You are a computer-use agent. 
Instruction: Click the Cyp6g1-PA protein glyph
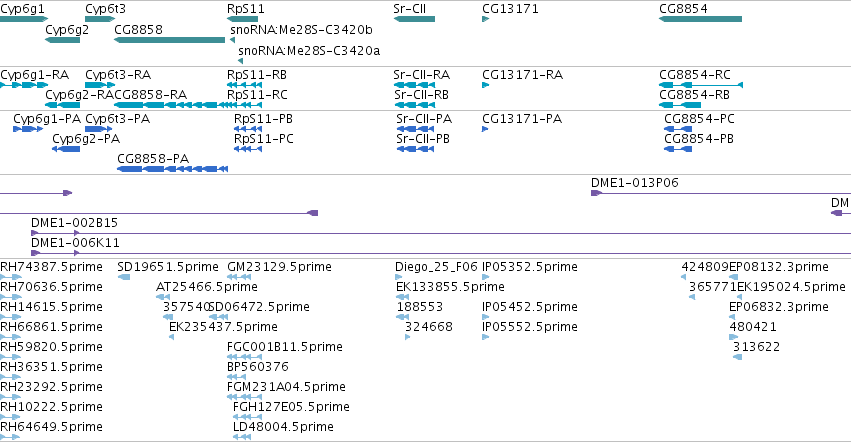[x=28, y=129]
